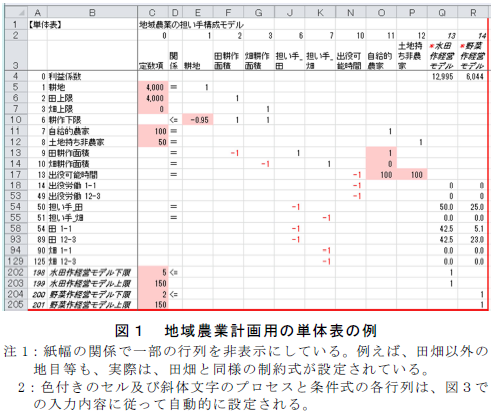Click the *野菜作経営モデル column heading cell

[473, 55]
